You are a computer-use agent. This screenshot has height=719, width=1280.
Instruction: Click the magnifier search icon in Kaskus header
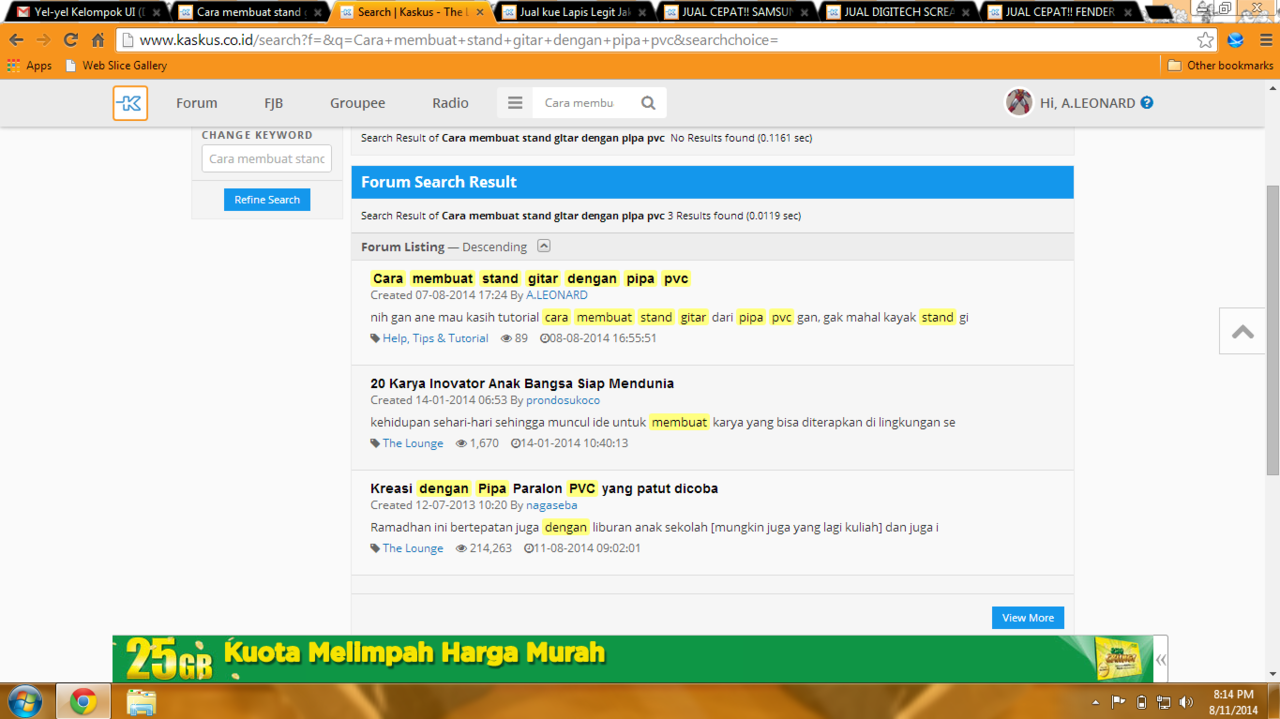click(648, 103)
